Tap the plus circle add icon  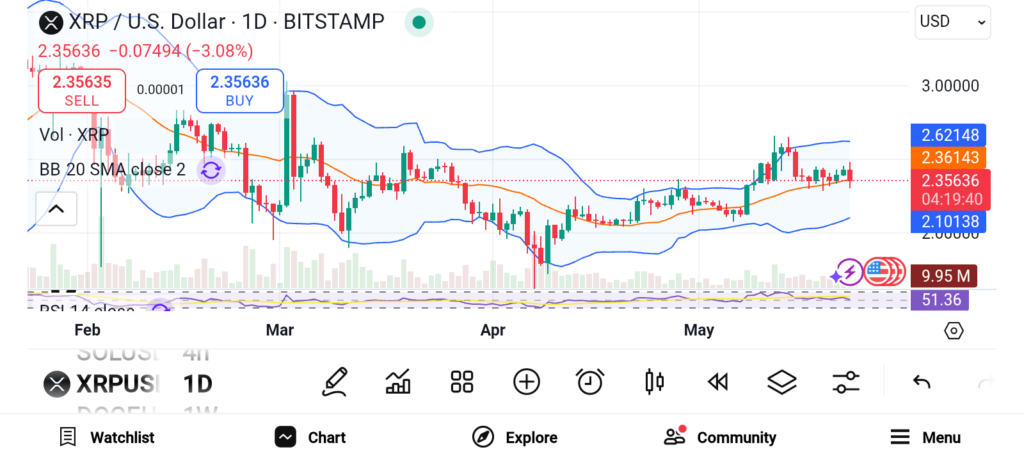(526, 382)
